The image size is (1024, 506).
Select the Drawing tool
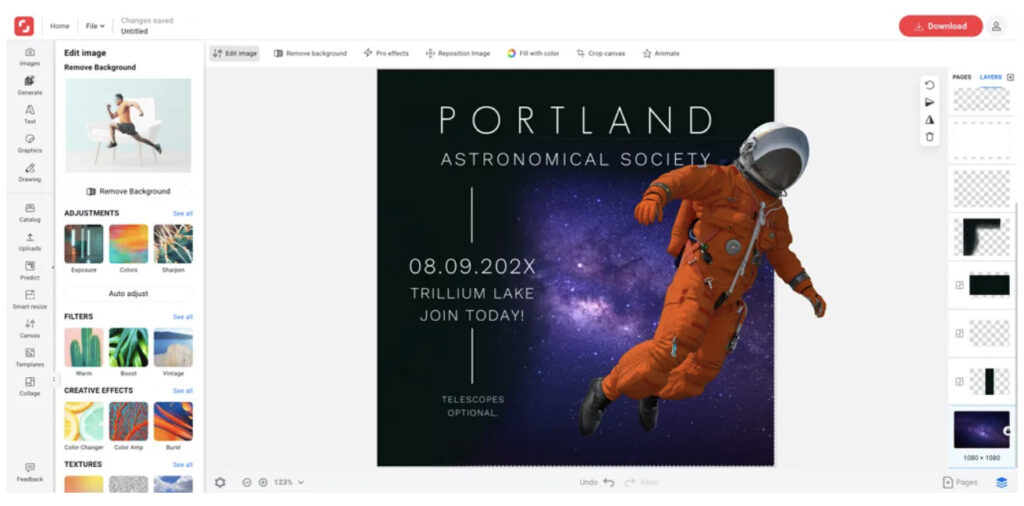click(29, 172)
